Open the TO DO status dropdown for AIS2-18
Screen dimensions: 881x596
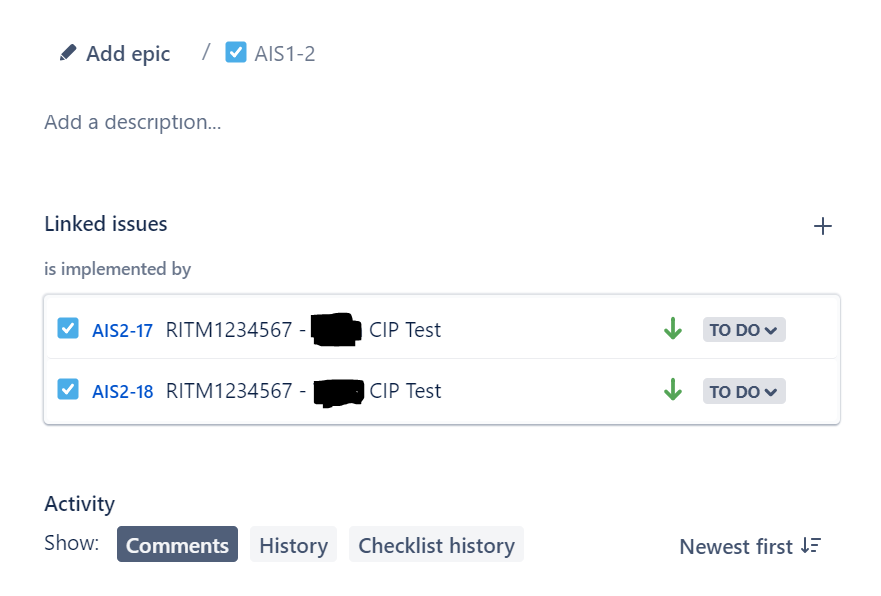[x=743, y=390]
